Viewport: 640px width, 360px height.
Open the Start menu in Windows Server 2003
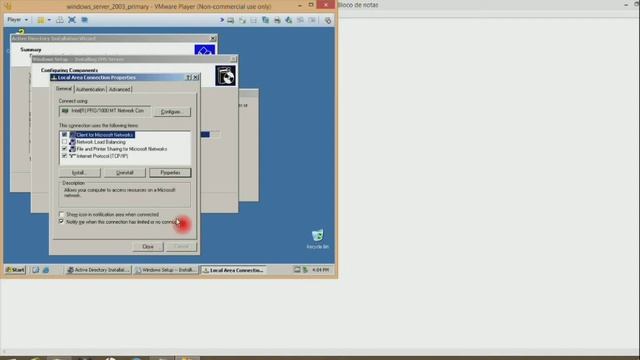click(16, 270)
